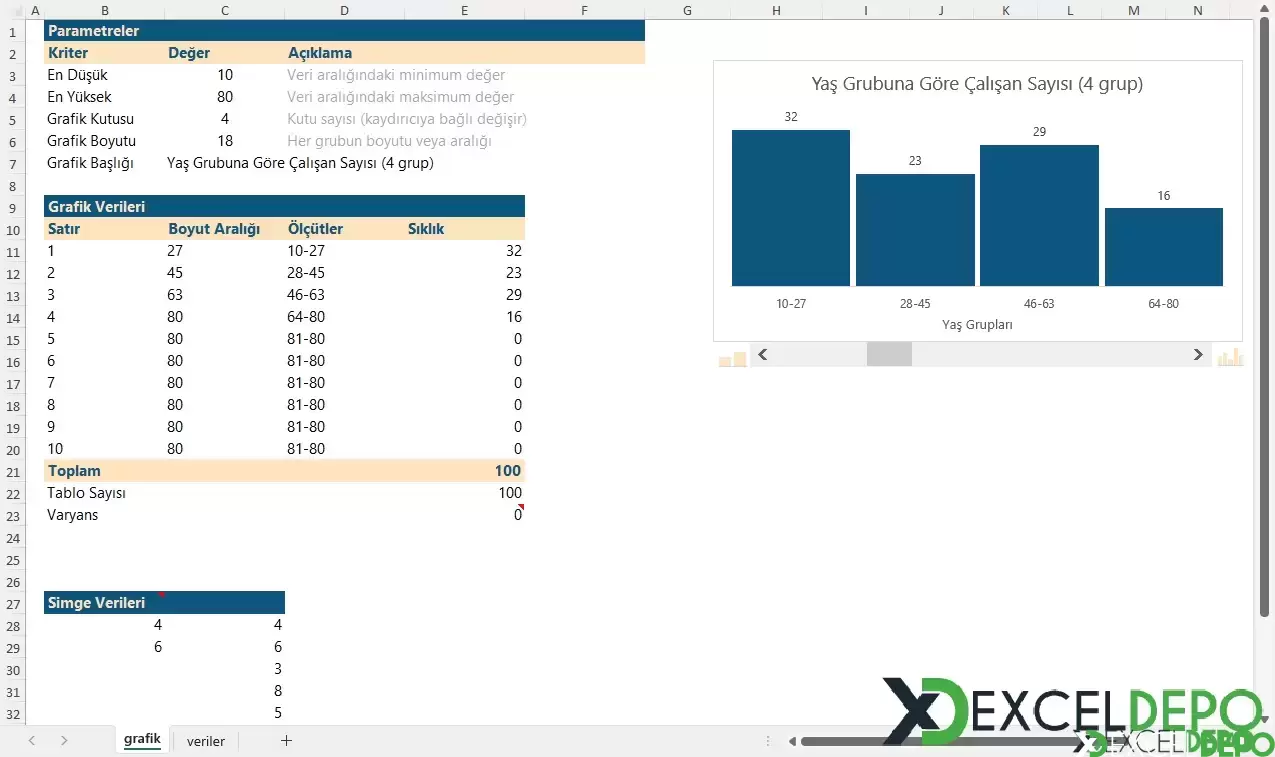The image size is (1275, 757).
Task: Click the two-bar histogram icon left of chart scrollbar
Action: (x=732, y=358)
